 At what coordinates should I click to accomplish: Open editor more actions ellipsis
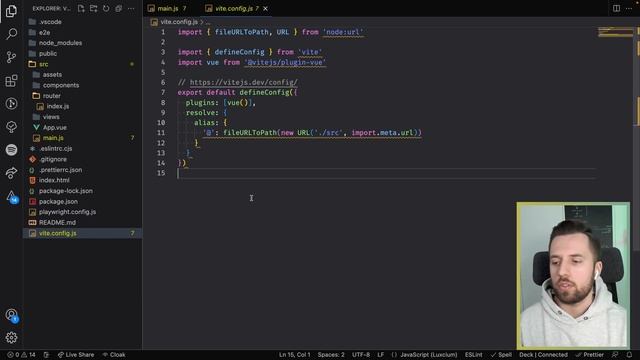point(629,9)
